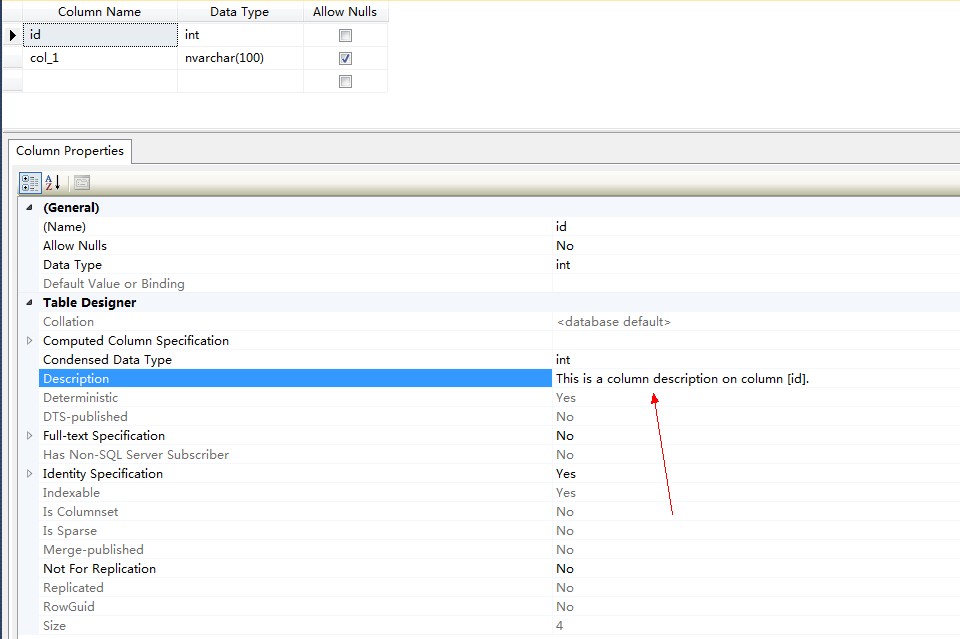Edit the id column name cell
Screen dimensions: 960x639
100,35
